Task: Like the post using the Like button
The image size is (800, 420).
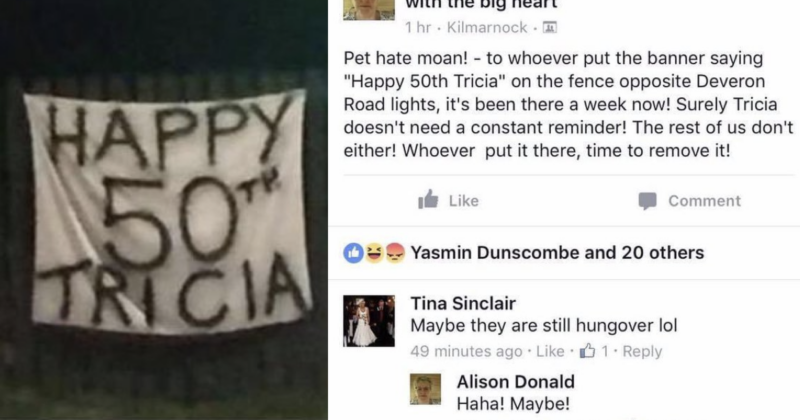Action: point(448,201)
